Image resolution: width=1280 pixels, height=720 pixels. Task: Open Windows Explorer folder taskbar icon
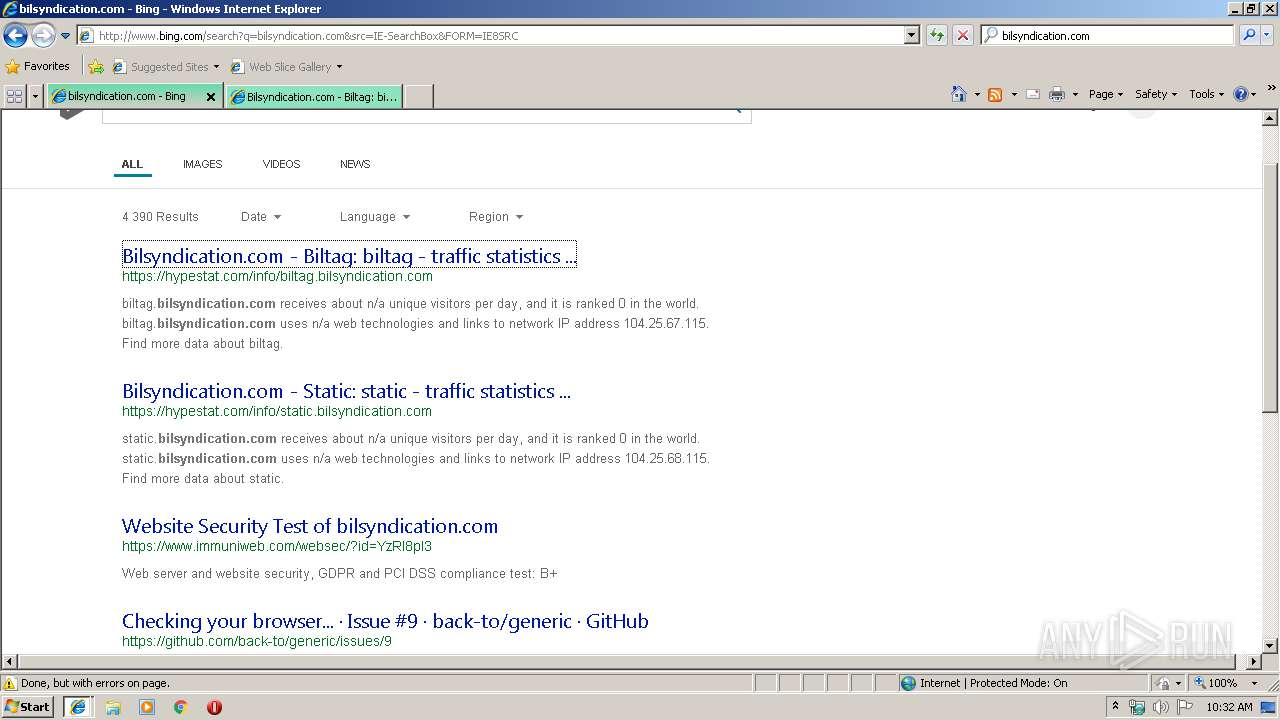(x=113, y=707)
